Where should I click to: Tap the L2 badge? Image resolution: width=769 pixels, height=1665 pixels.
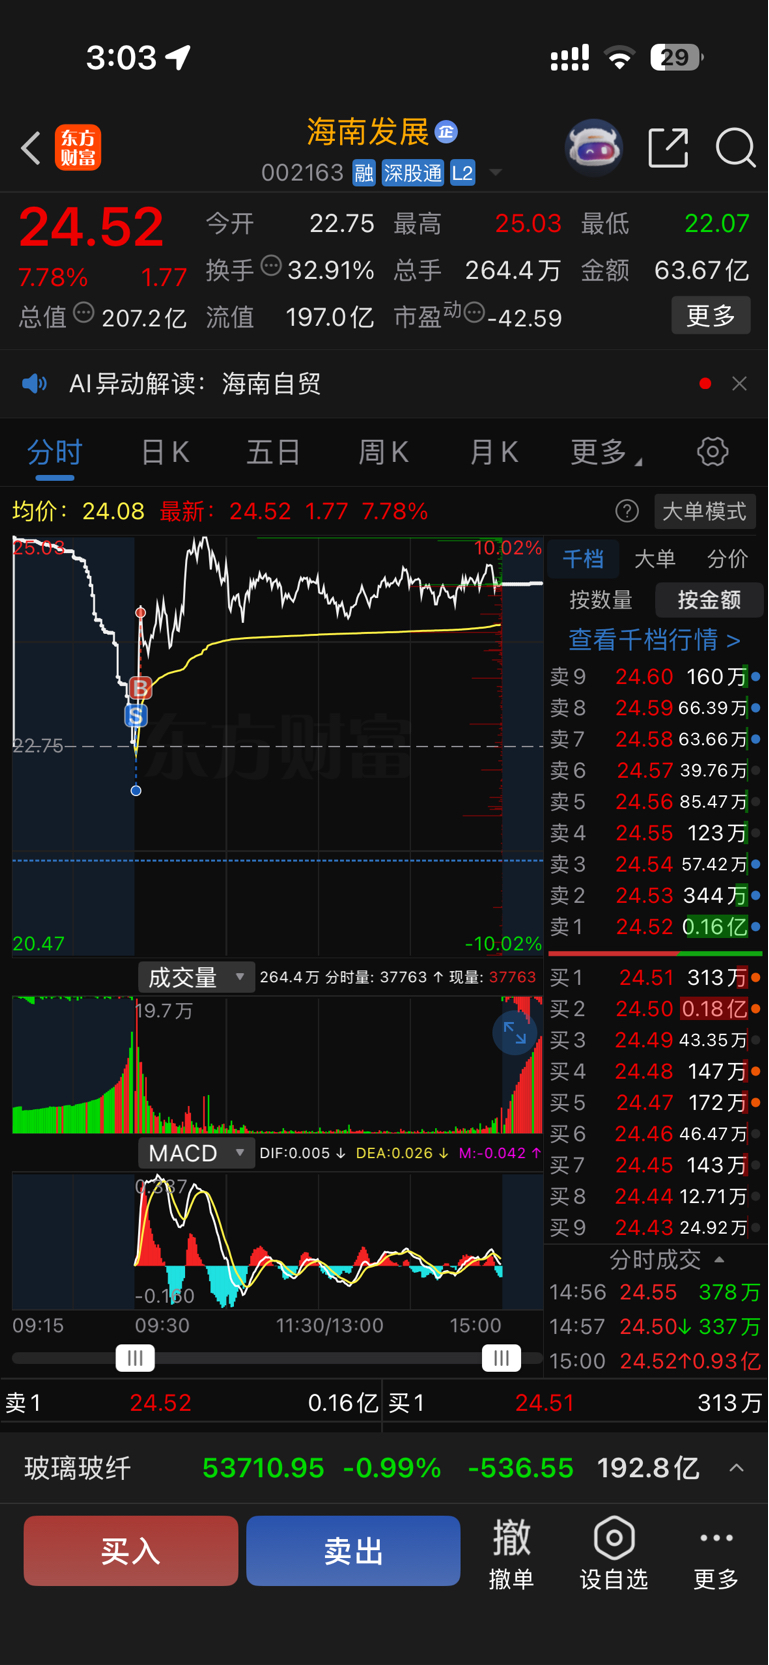[x=462, y=173]
